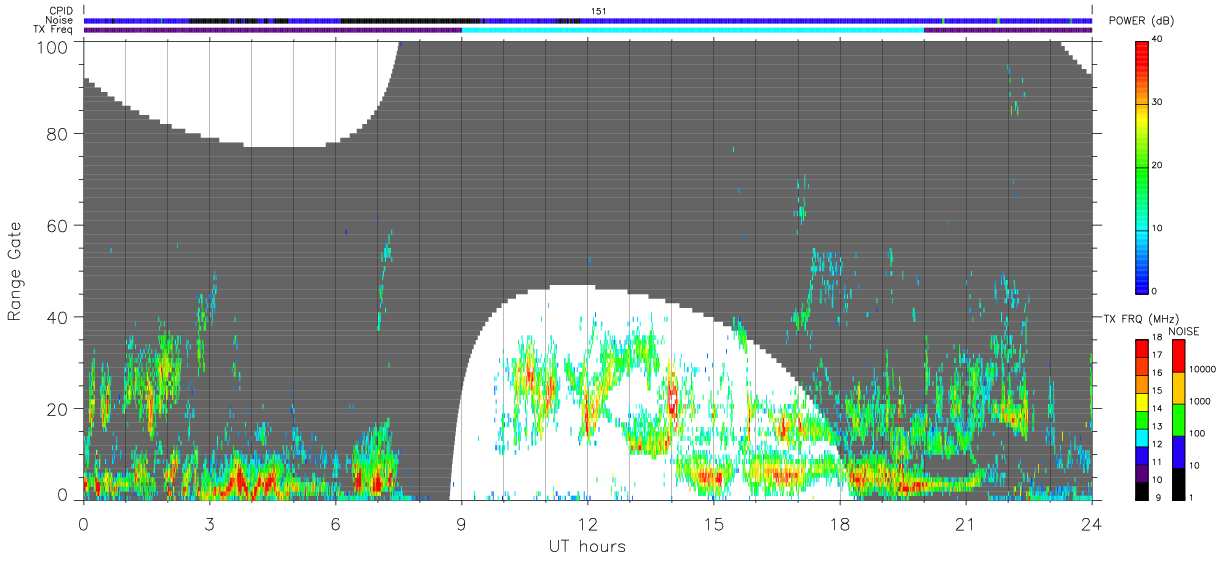Click the 40 label on Range Gate axis

(x=57, y=318)
